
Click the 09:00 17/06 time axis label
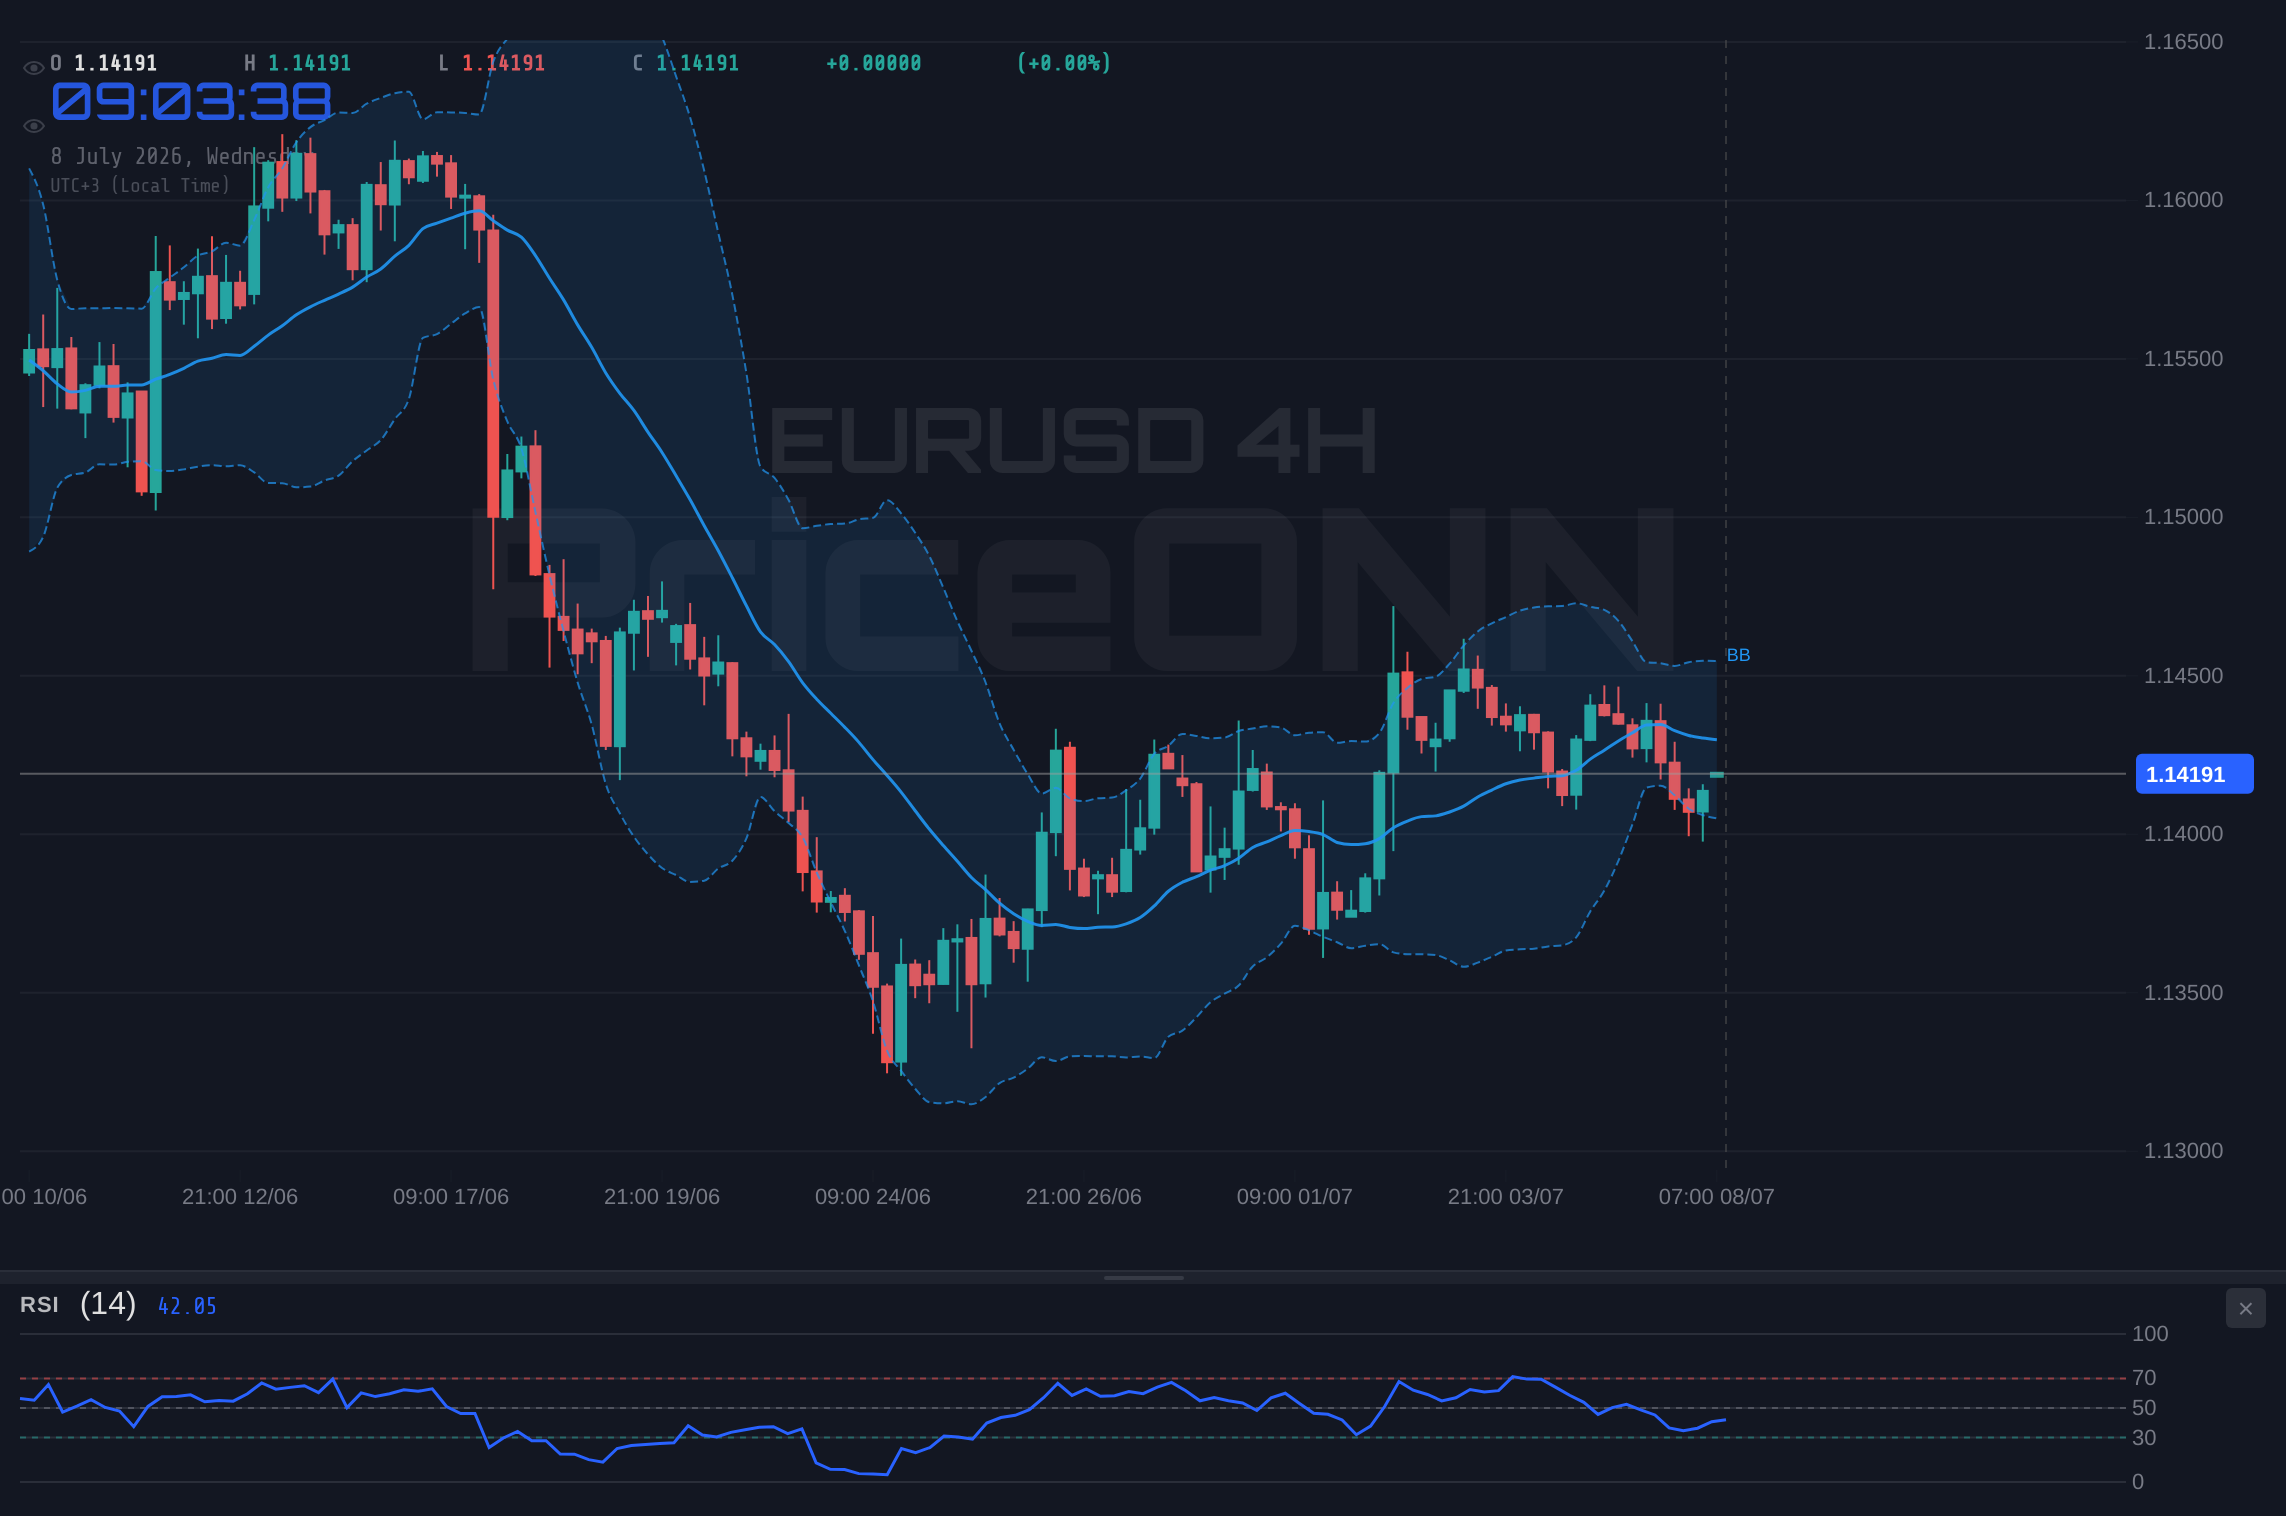tap(451, 1197)
